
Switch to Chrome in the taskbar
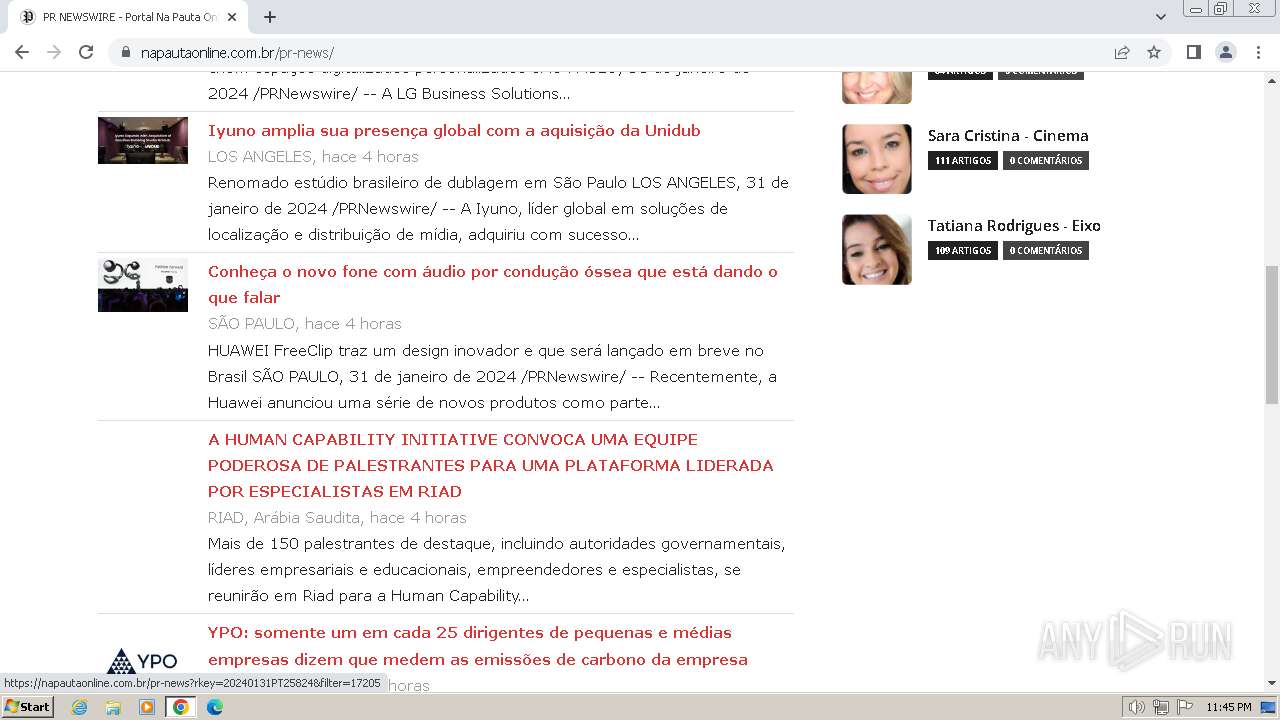tap(181, 707)
